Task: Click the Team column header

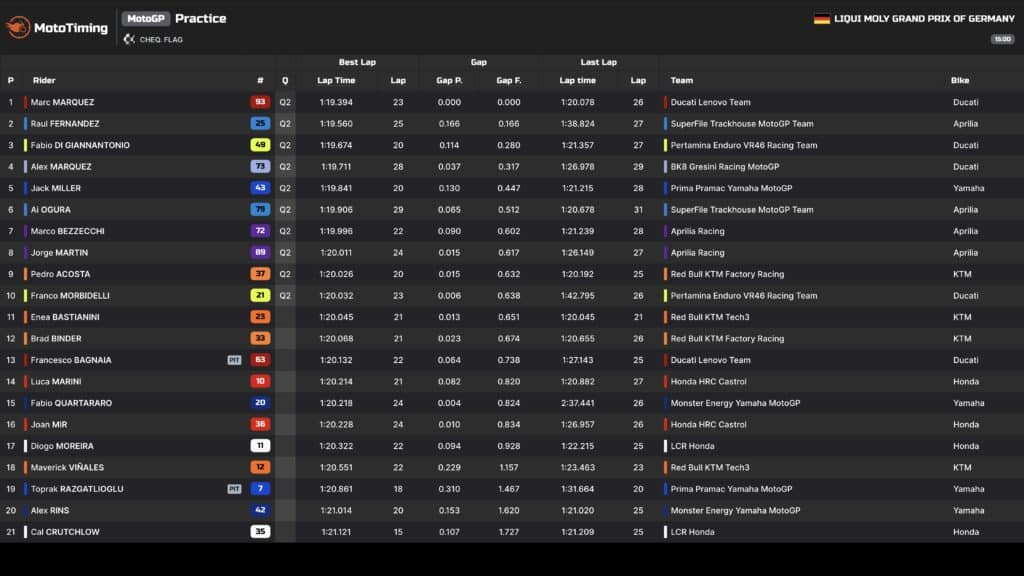Action: 681,80
